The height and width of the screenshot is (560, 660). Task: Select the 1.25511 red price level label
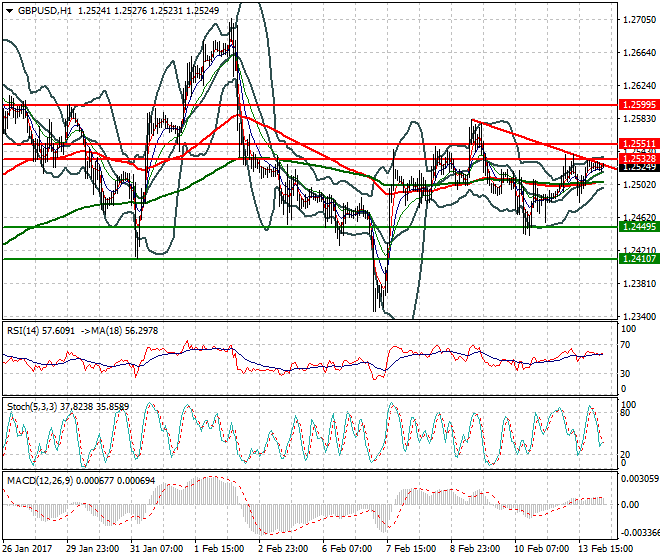(x=639, y=144)
